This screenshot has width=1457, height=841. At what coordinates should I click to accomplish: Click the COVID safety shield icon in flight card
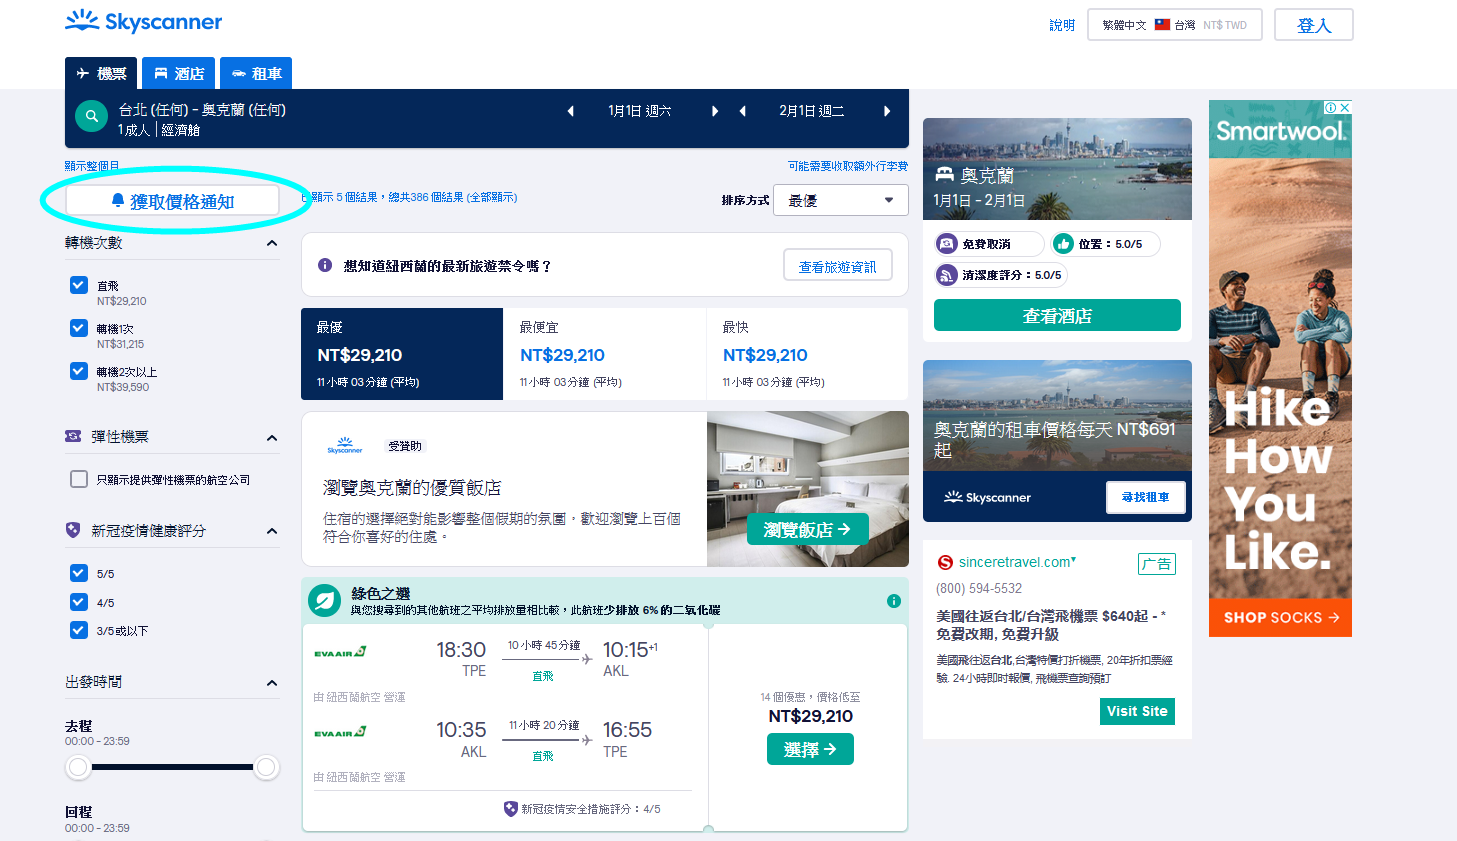[511, 808]
